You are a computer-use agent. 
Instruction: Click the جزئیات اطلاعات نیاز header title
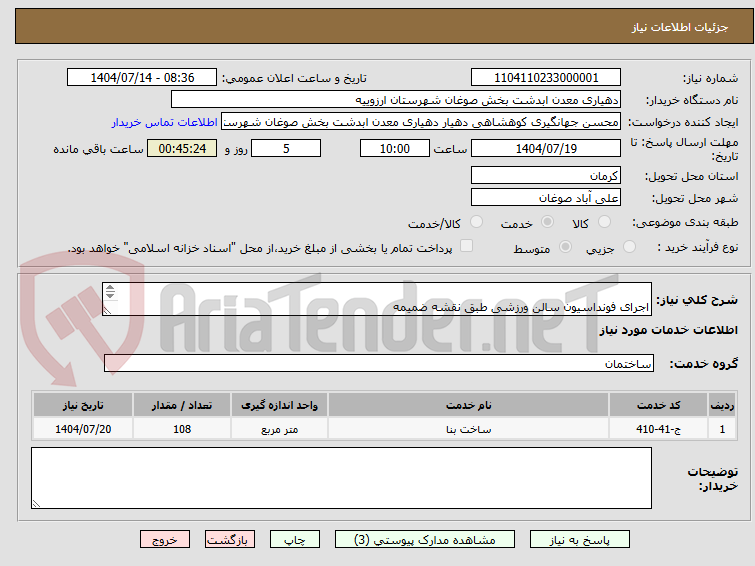pos(679,27)
